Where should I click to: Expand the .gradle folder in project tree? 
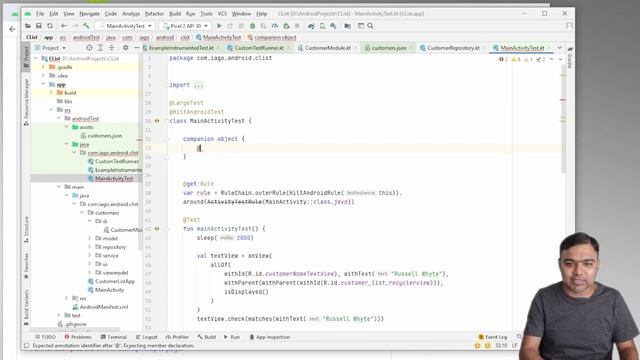pyautogui.click(x=43, y=67)
